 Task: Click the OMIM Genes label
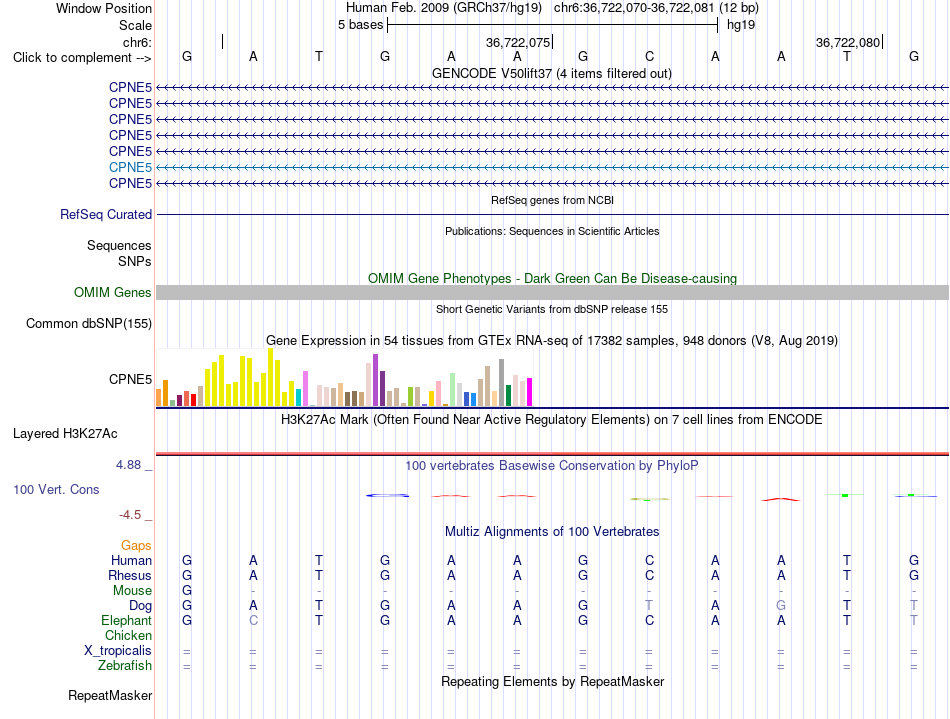pyautogui.click(x=112, y=293)
